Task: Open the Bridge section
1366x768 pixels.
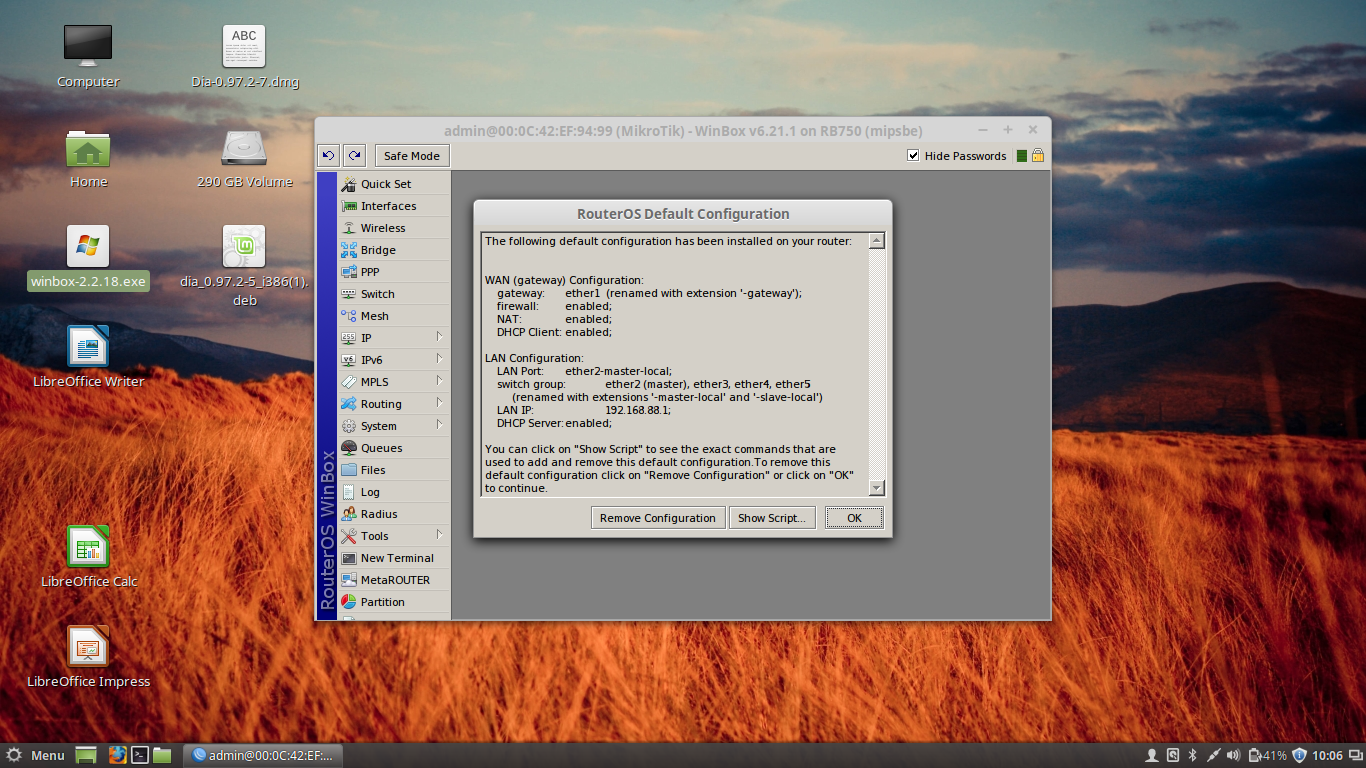Action: pos(394,250)
